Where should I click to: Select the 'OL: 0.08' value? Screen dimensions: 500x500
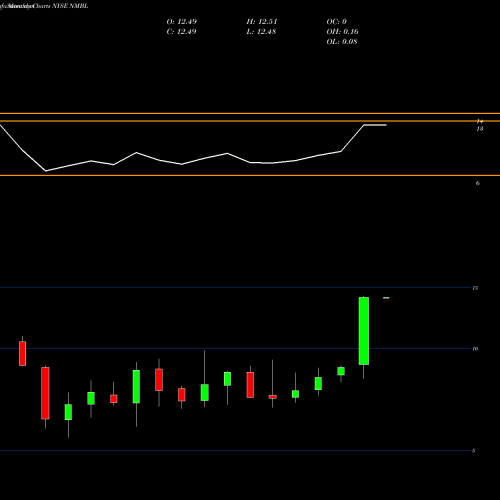(342, 42)
